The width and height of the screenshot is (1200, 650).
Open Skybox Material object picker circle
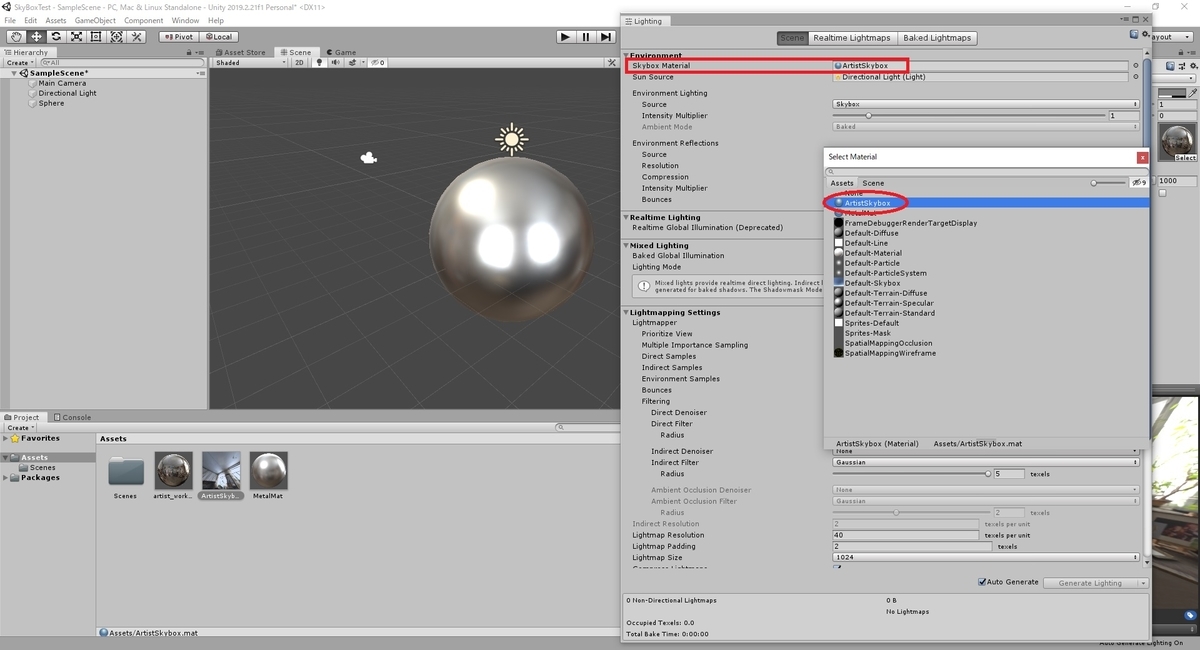click(1136, 66)
